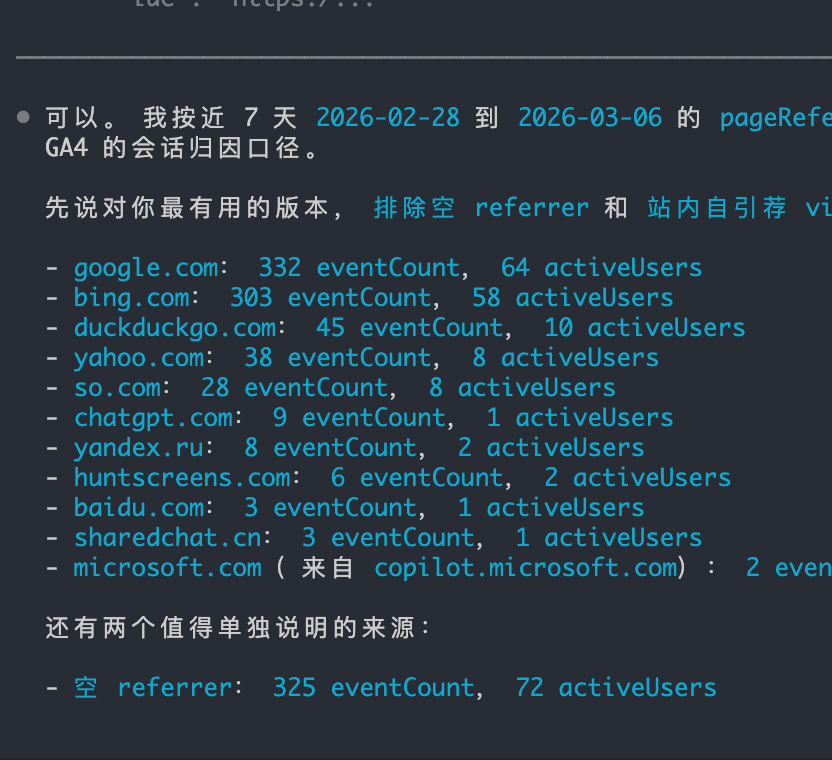
Task: Click the so.com referrer entry
Action: (x=117, y=388)
